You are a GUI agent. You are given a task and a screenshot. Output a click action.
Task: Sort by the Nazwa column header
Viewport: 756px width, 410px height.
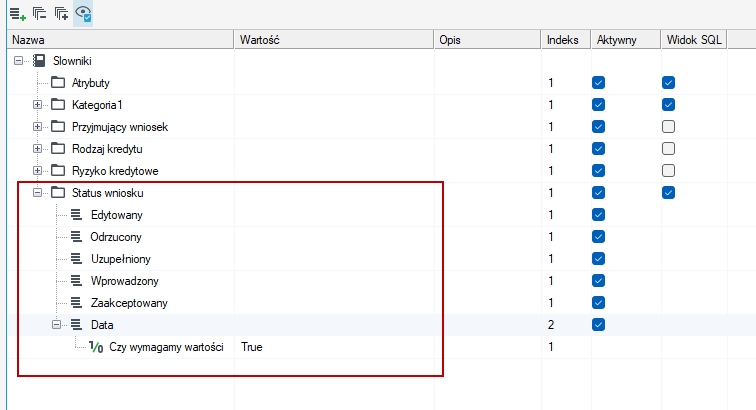point(121,40)
